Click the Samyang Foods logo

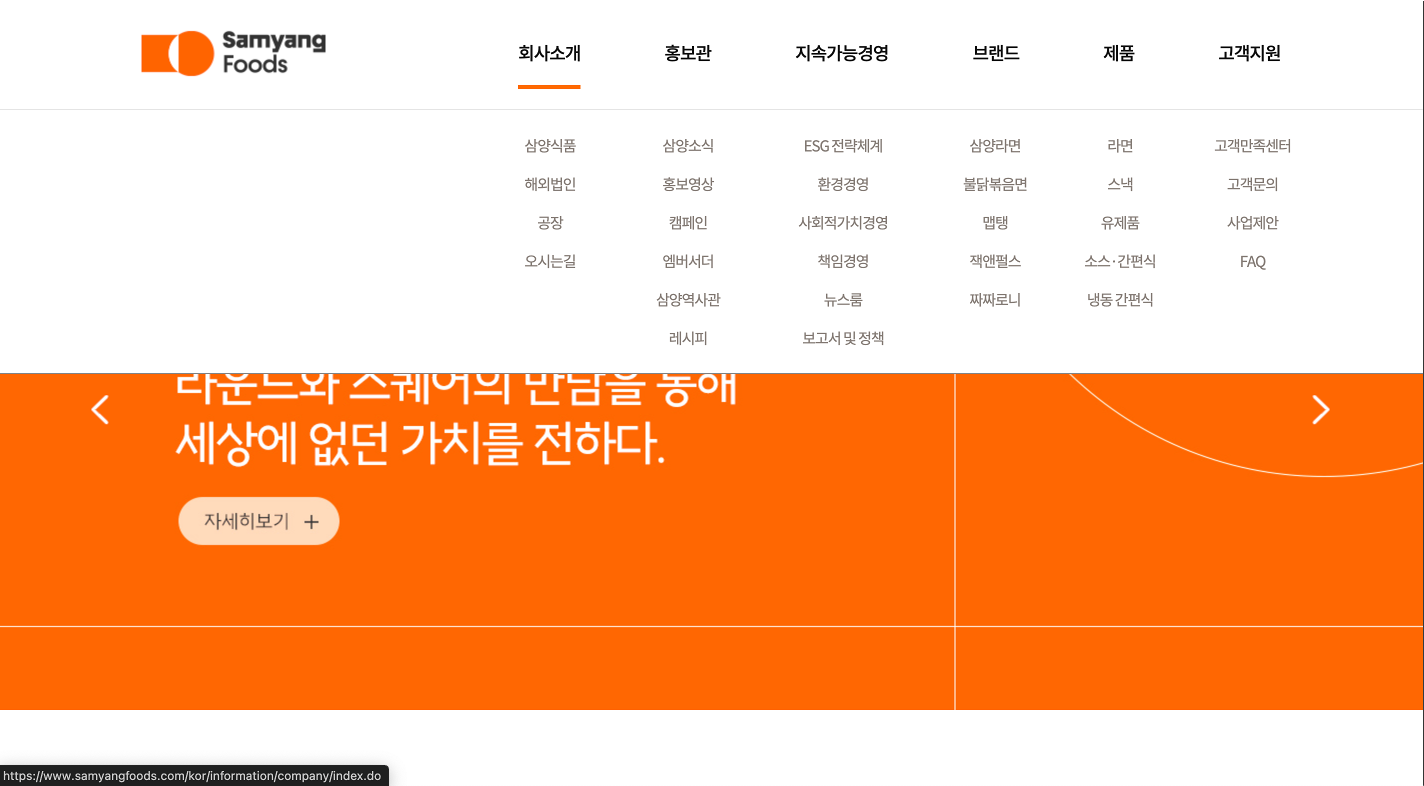tap(232, 52)
